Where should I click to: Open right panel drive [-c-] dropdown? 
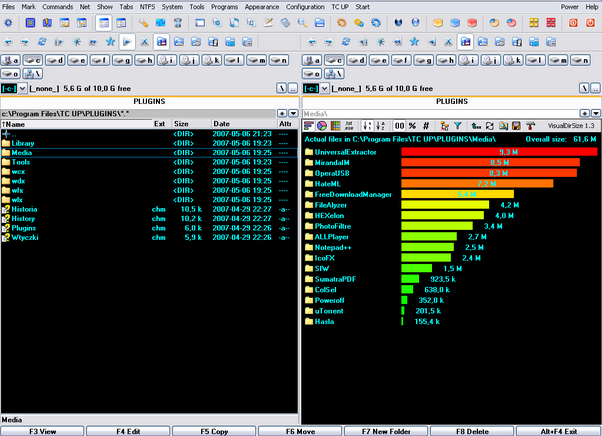[x=324, y=89]
